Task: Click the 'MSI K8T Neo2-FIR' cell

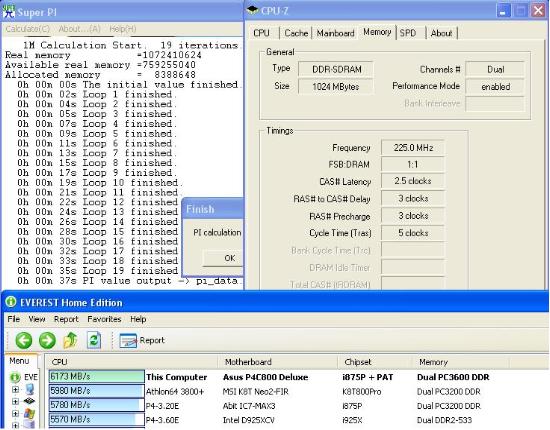Action: (x=255, y=391)
